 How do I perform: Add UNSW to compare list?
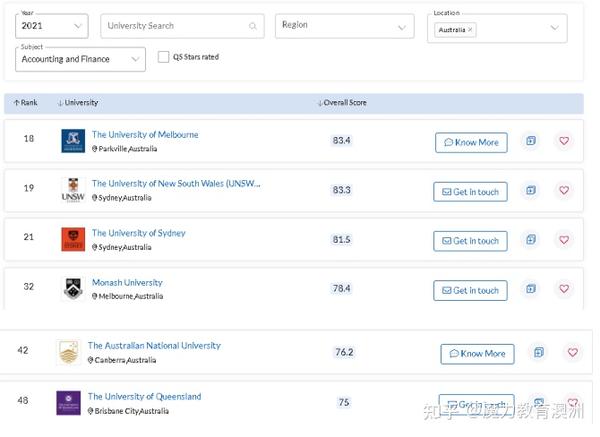pos(531,190)
